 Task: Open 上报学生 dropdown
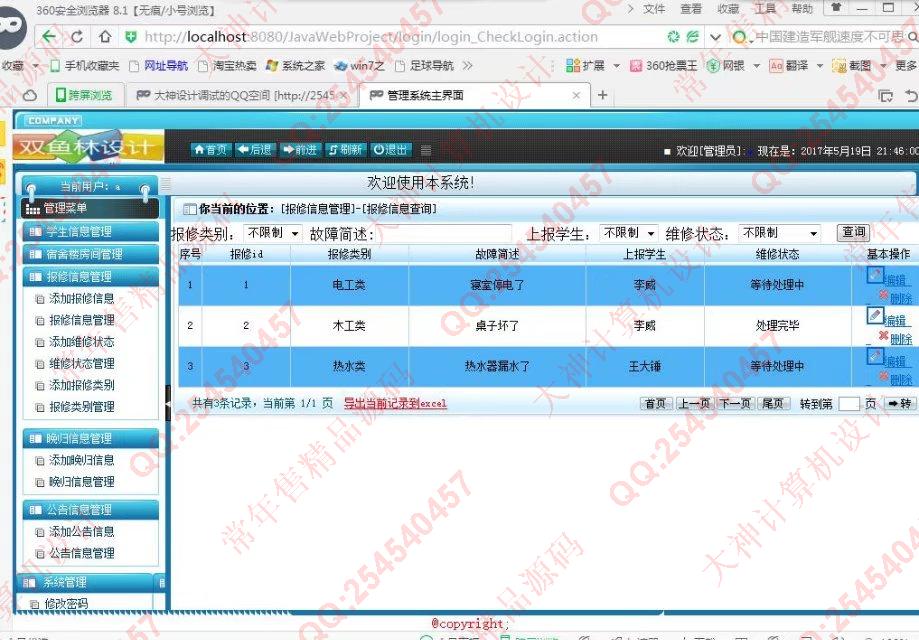tap(629, 233)
